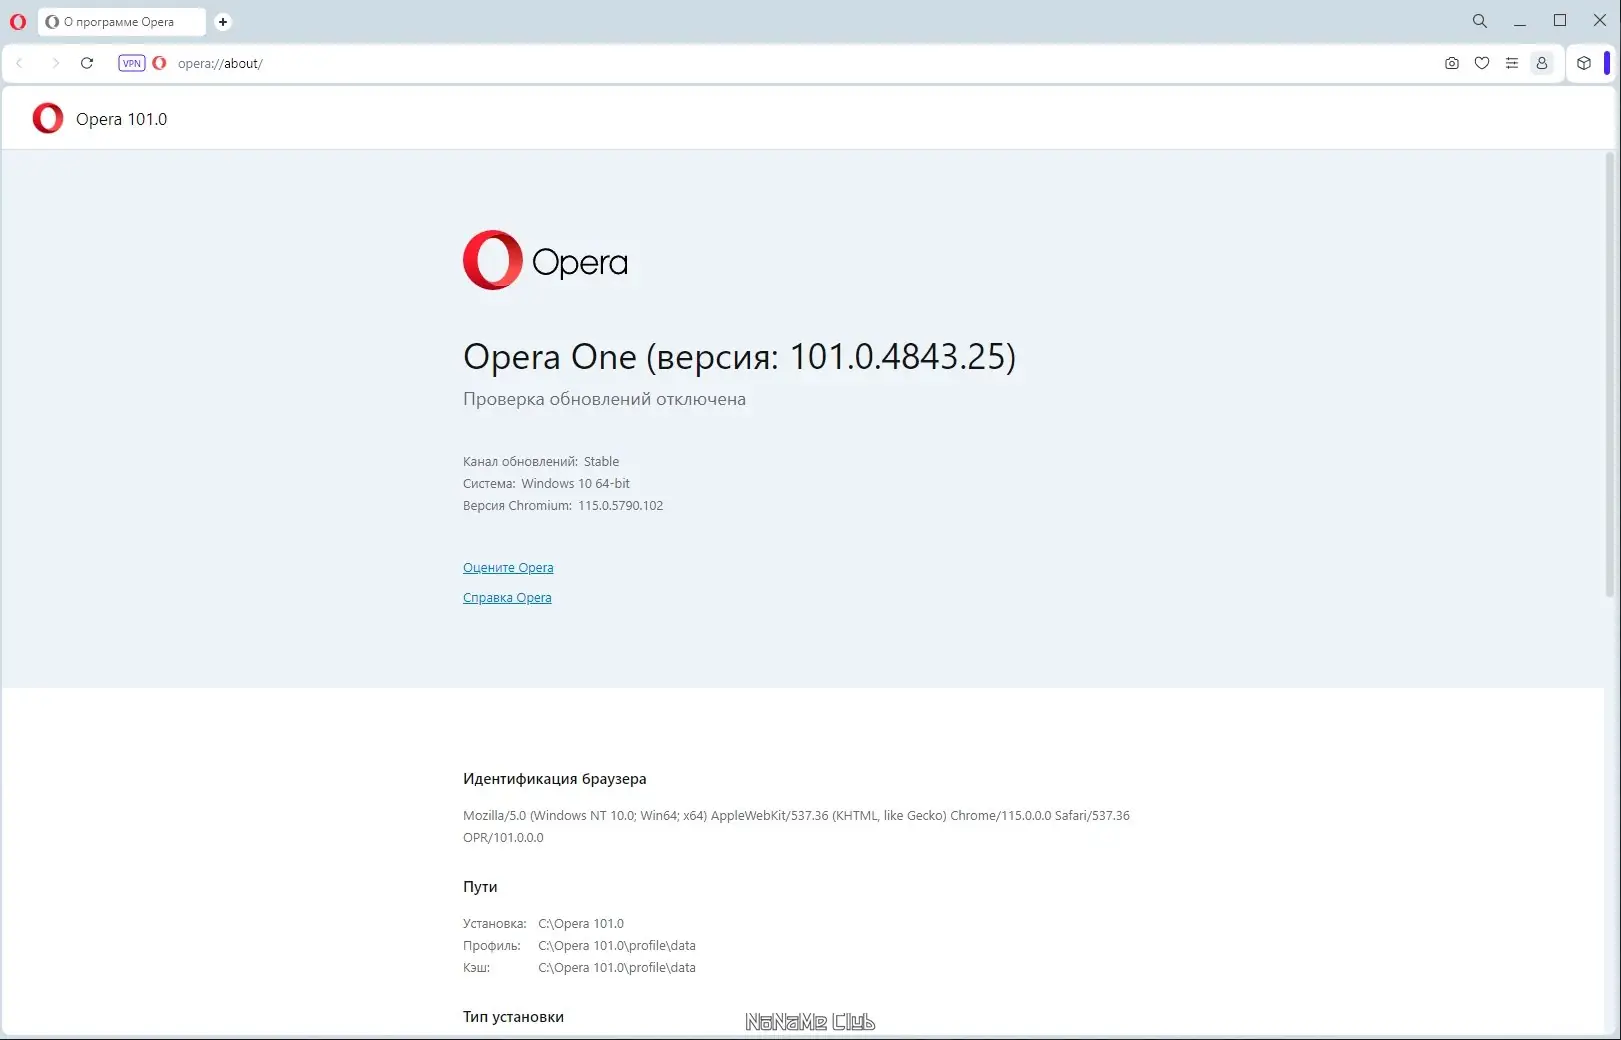This screenshot has width=1621, height=1040.
Task: Click the system value "Windows 10 64-bit"
Action: click(575, 484)
